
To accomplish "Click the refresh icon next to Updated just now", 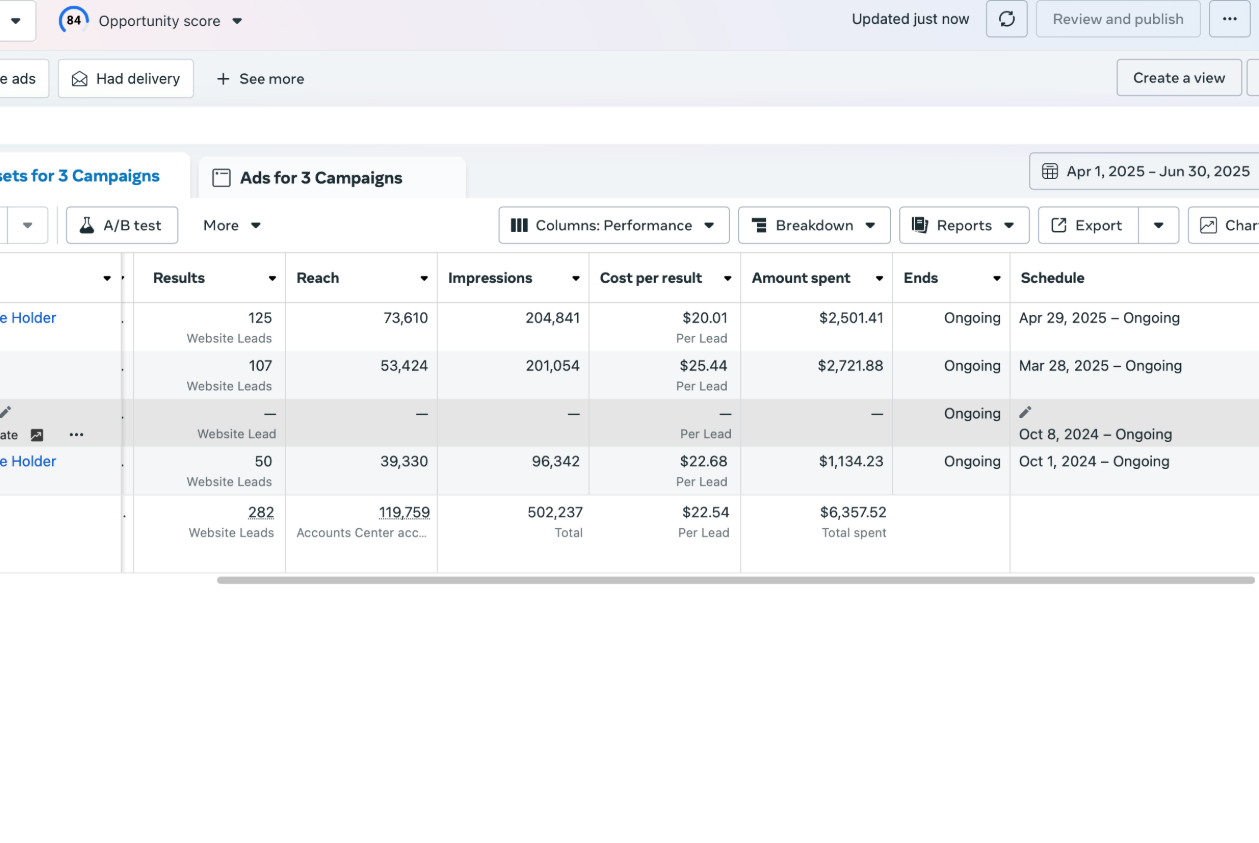I will click(1007, 19).
